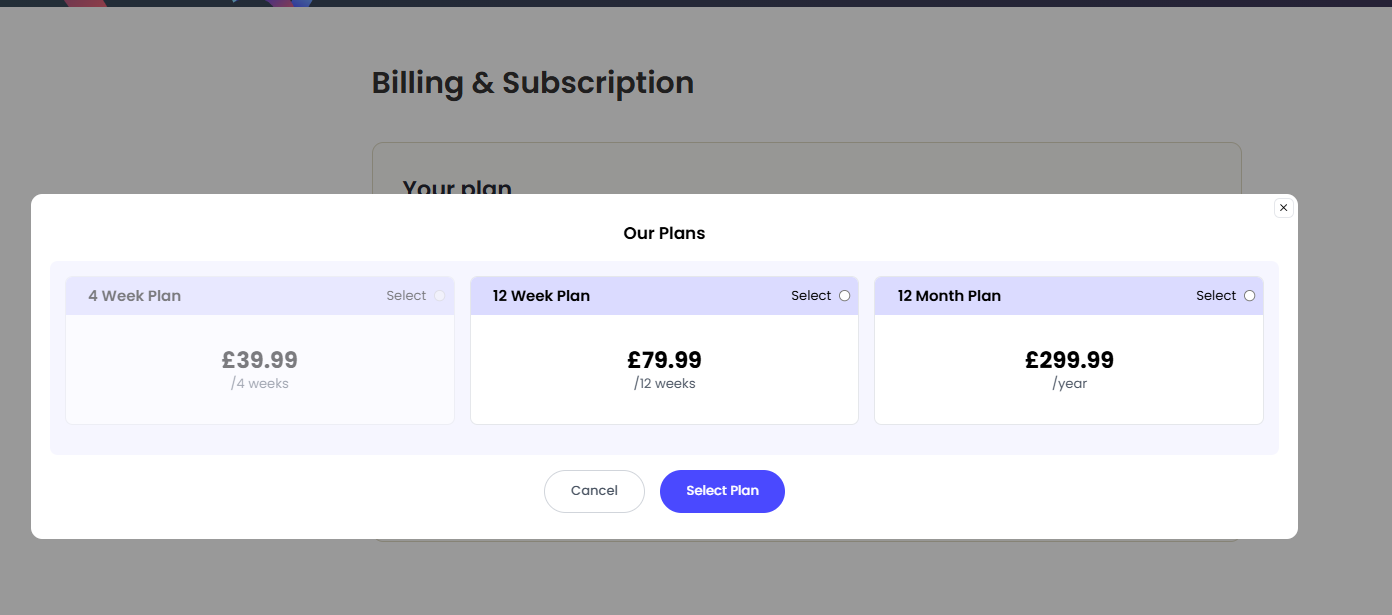Click the /4 weeks billing period text
The height and width of the screenshot is (615, 1392).
point(260,384)
